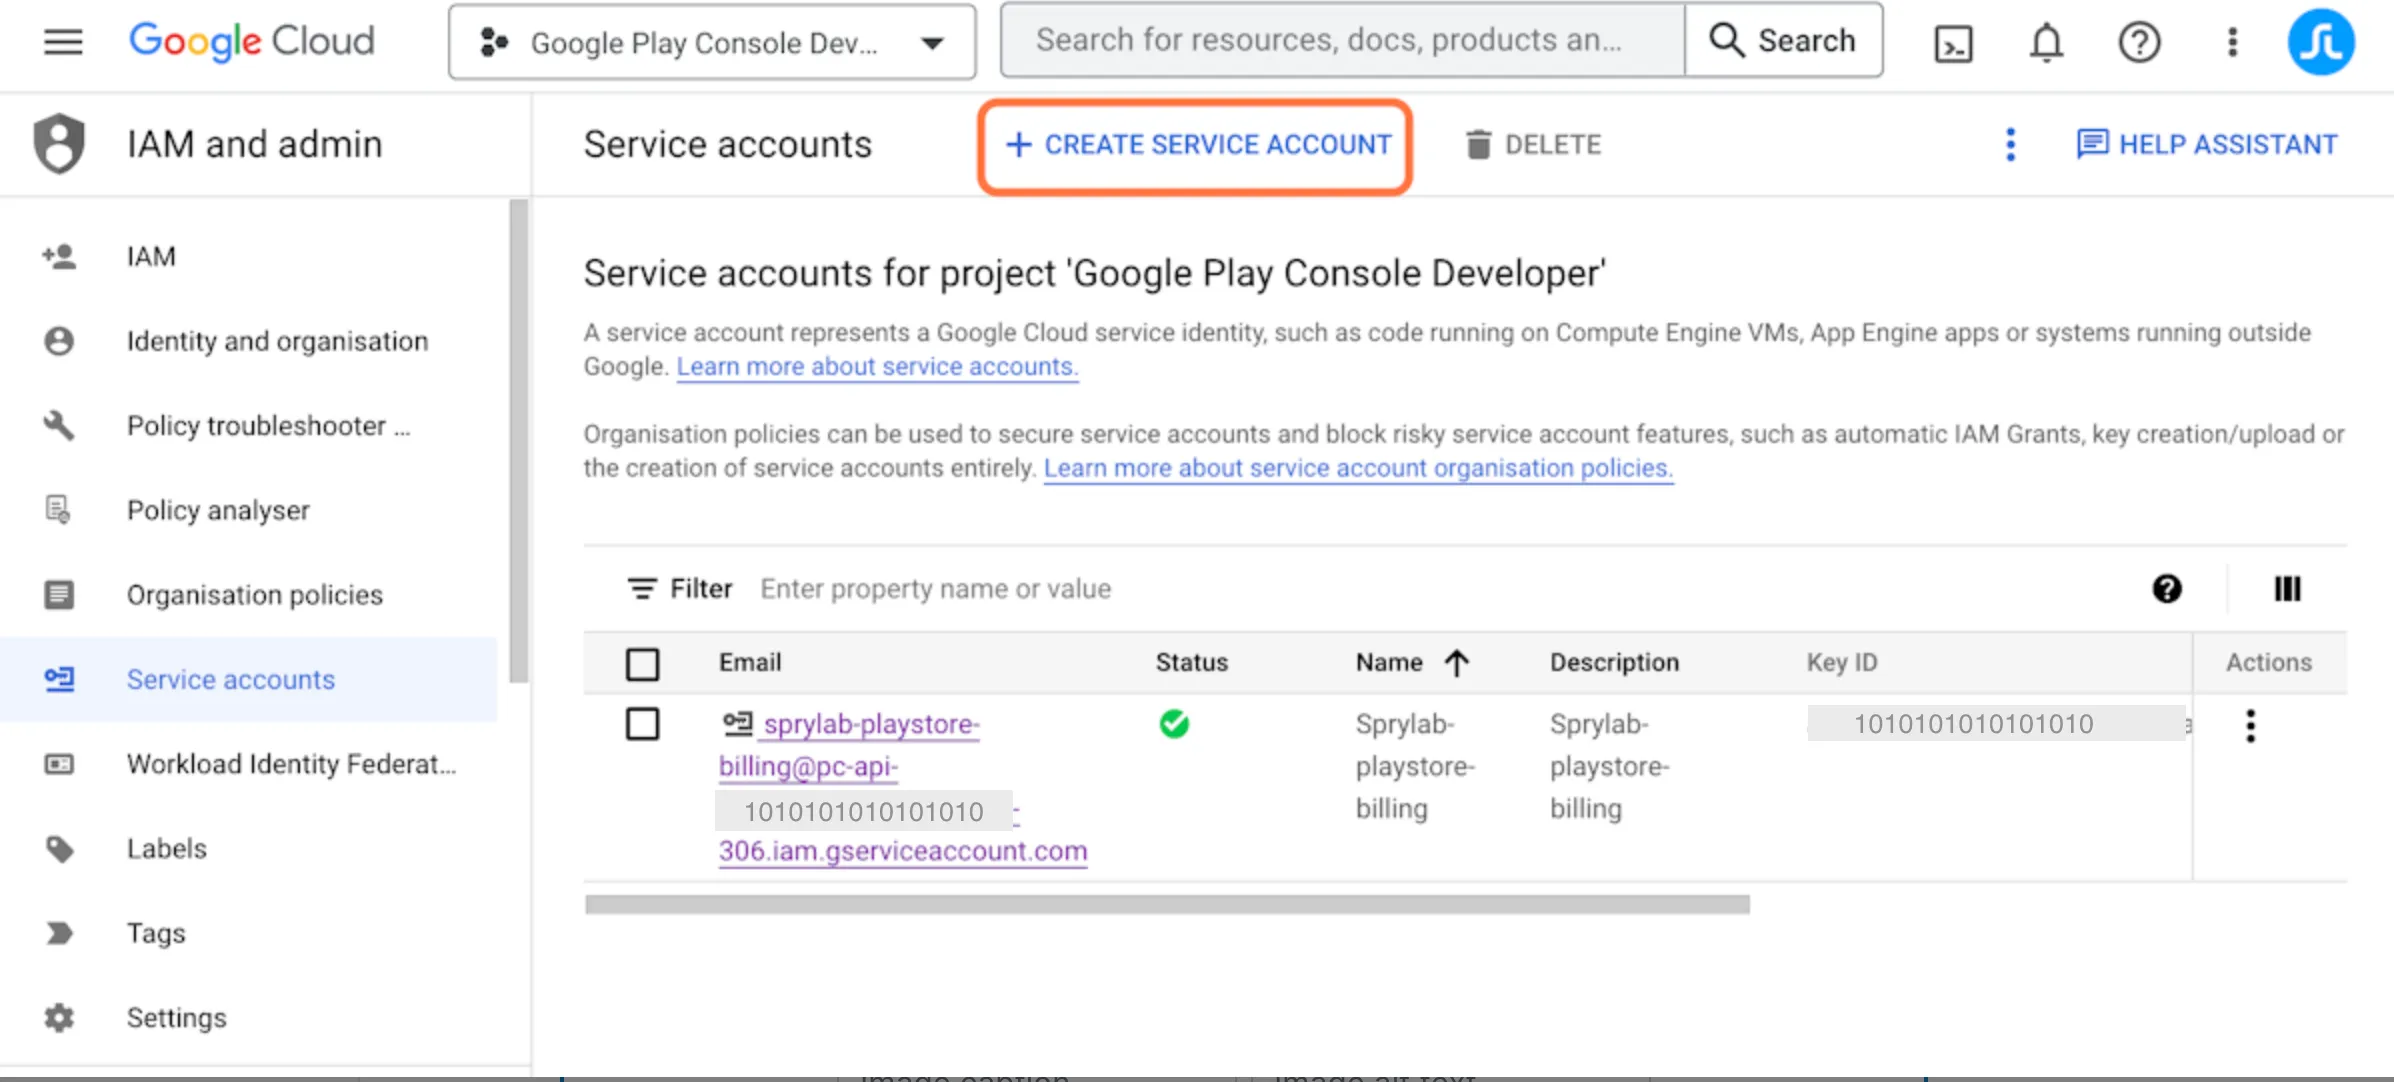
Task: Focus the search resources input field
Action: pyautogui.click(x=1343, y=41)
